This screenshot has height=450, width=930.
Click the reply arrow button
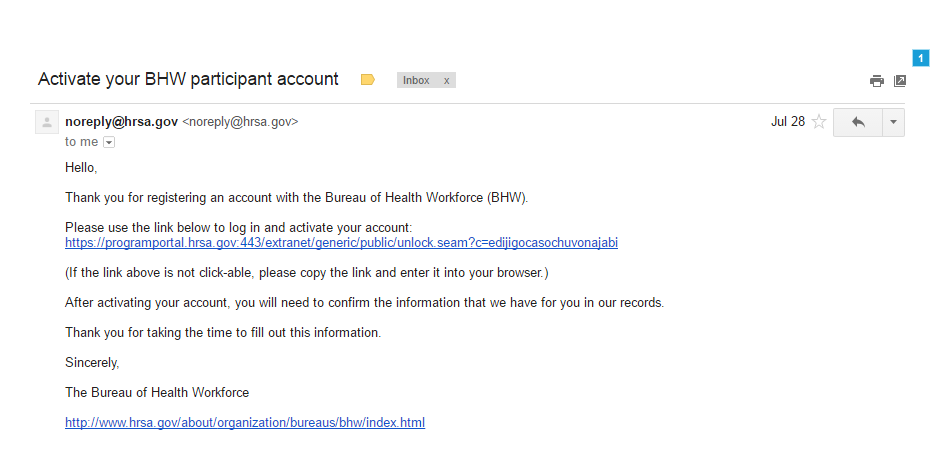[x=857, y=122]
